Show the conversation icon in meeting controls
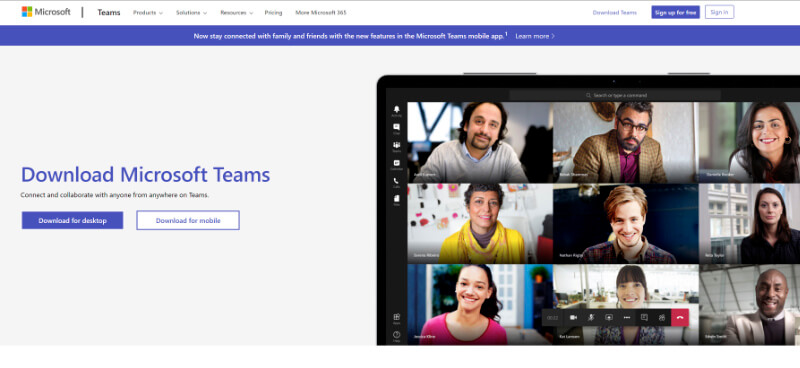800x368 pixels. [x=644, y=317]
